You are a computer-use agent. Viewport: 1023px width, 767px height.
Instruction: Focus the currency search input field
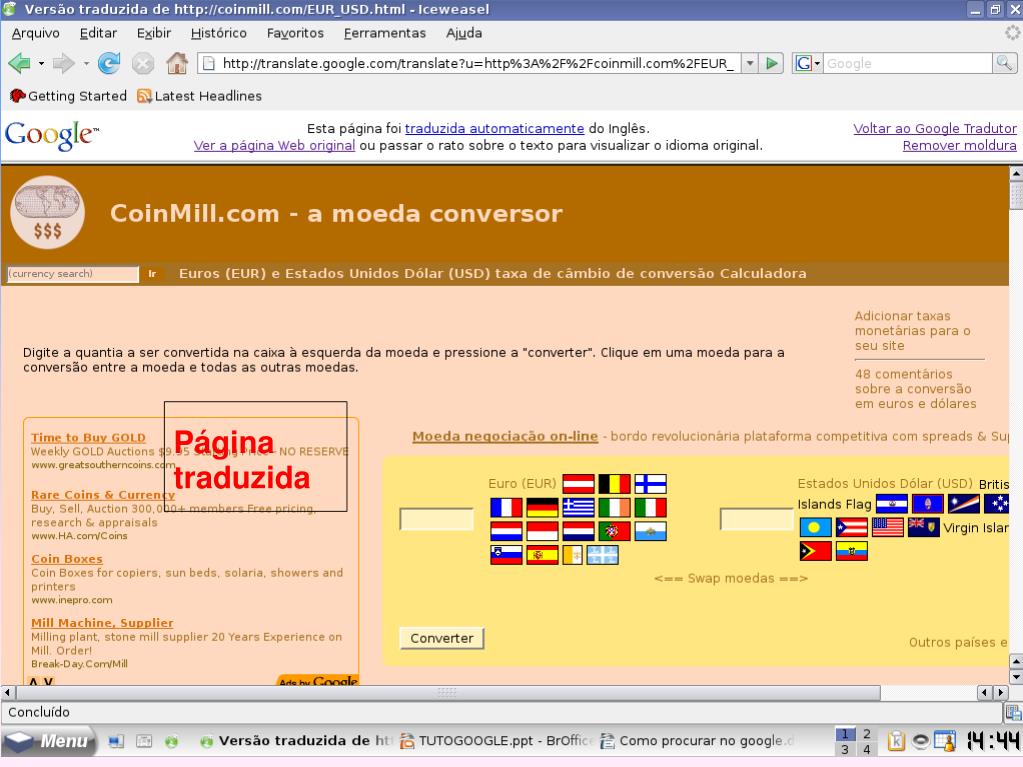click(73, 274)
